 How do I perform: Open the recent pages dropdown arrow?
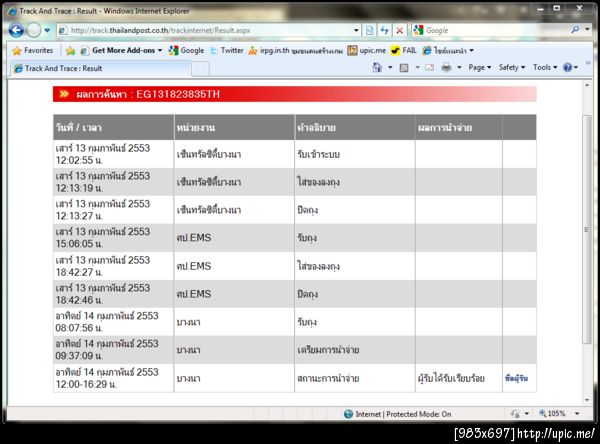click(47, 30)
